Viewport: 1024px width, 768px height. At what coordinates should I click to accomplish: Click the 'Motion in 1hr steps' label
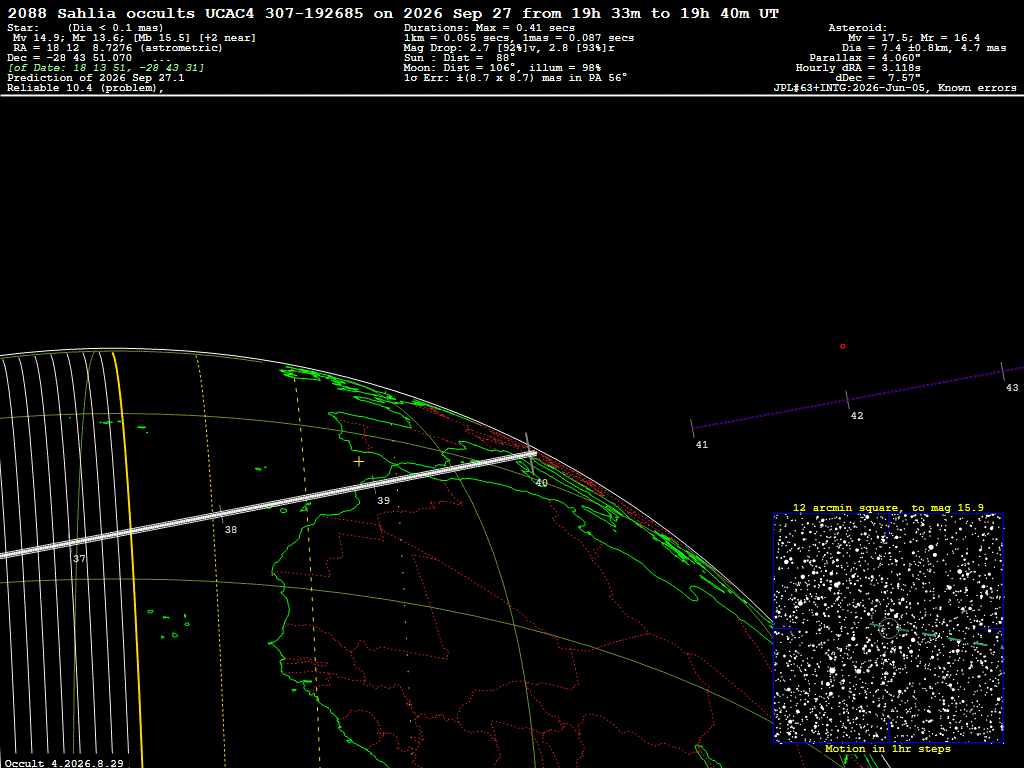[888, 749]
